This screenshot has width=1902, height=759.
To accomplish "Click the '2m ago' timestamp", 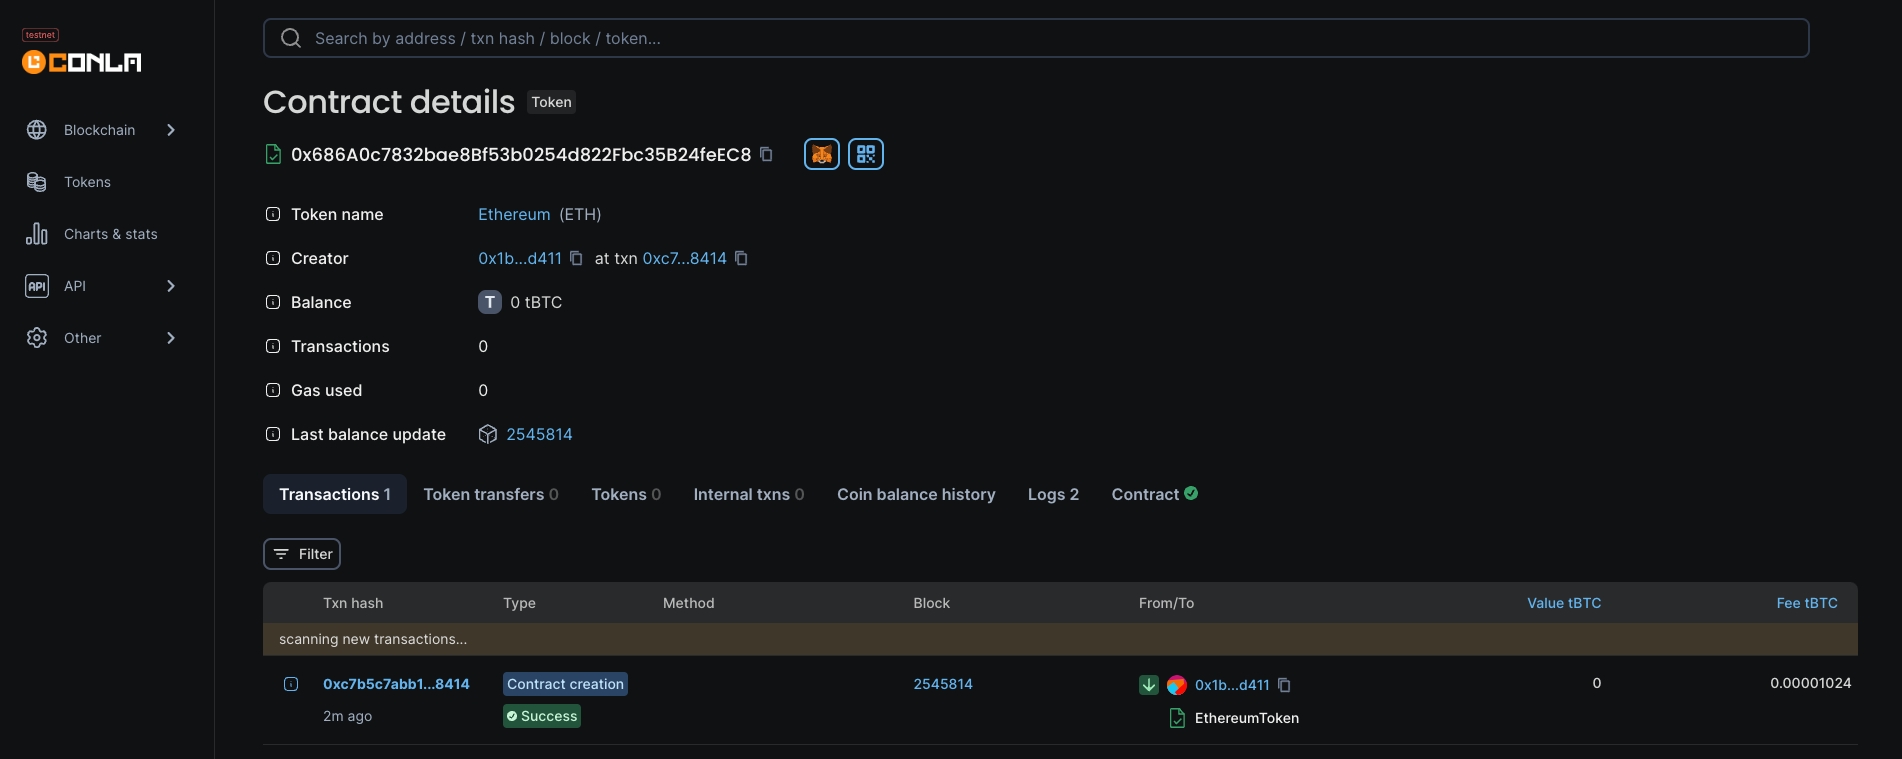I will point(347,716).
